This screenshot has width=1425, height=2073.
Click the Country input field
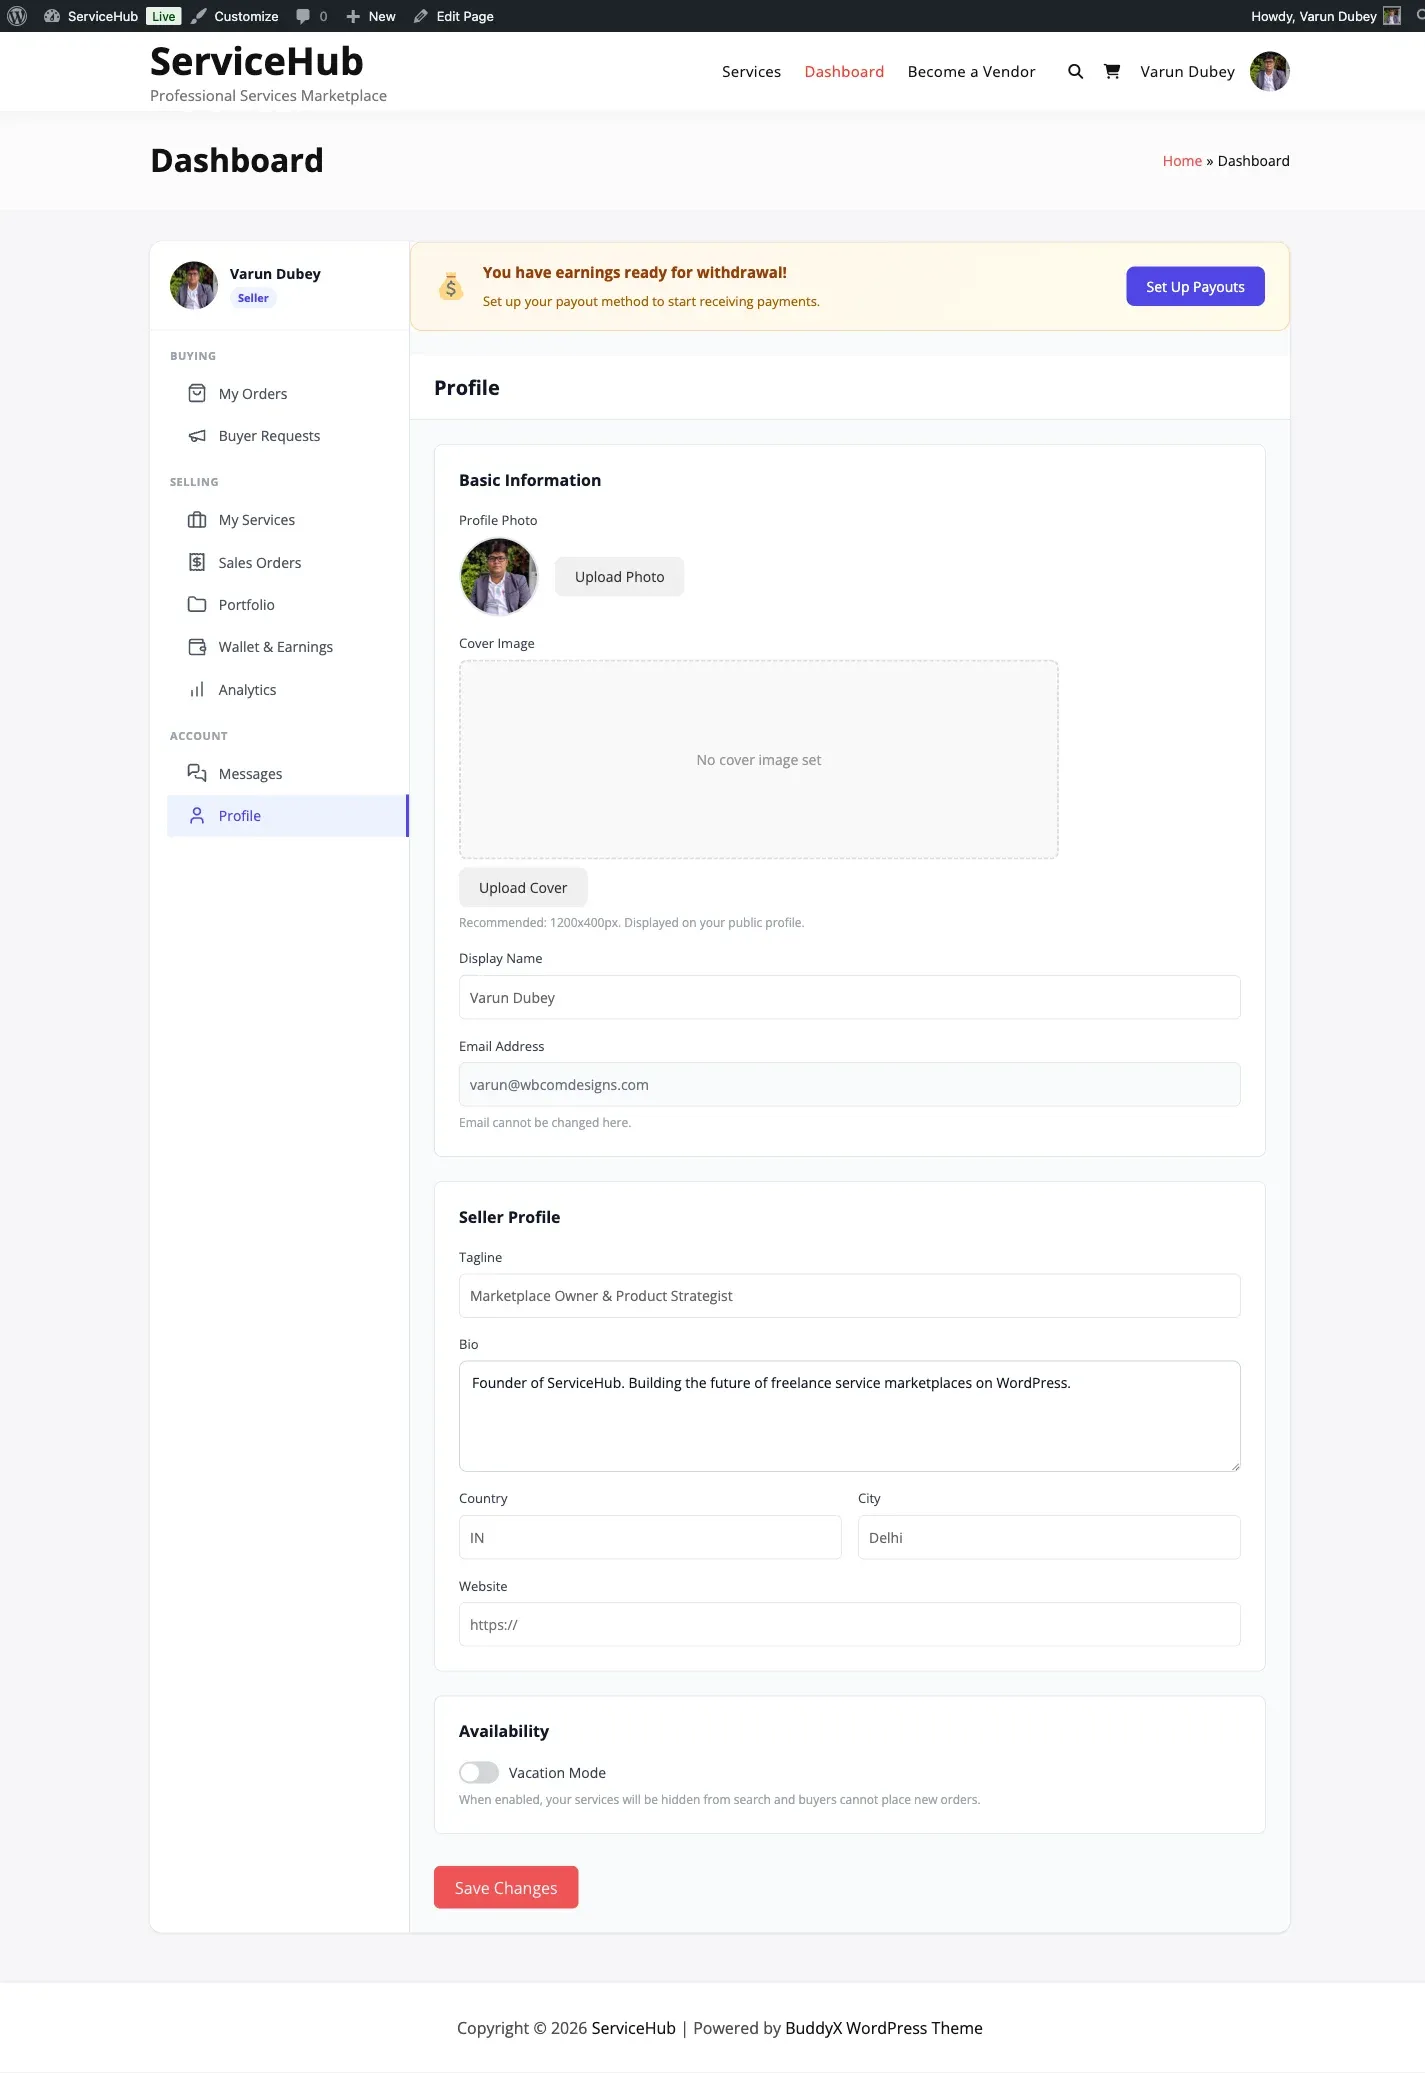[650, 1537]
